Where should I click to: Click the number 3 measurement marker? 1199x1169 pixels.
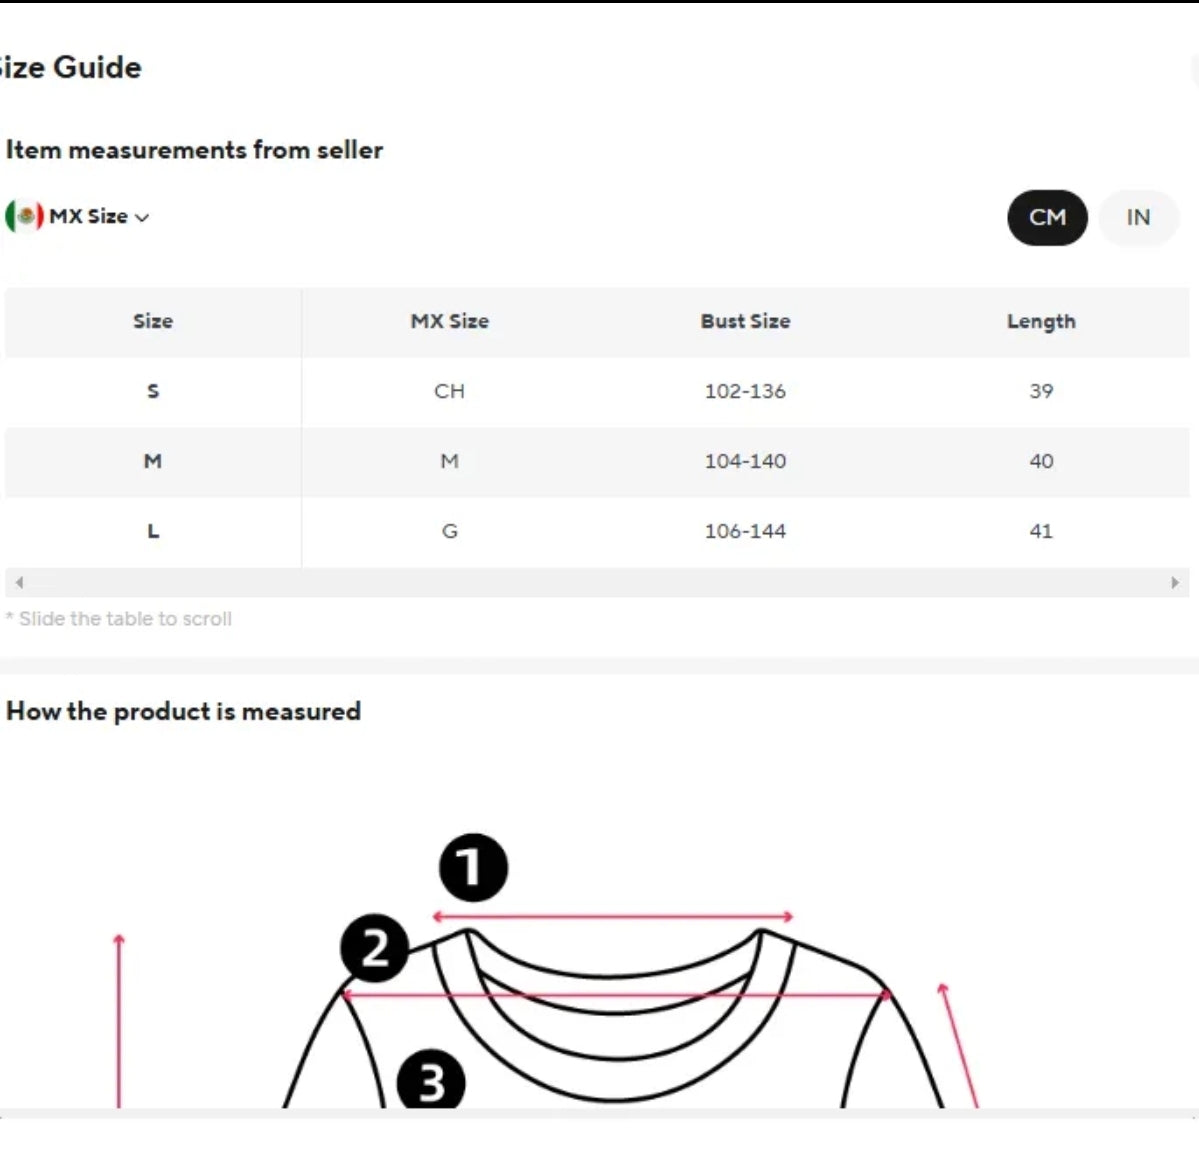click(x=431, y=1082)
